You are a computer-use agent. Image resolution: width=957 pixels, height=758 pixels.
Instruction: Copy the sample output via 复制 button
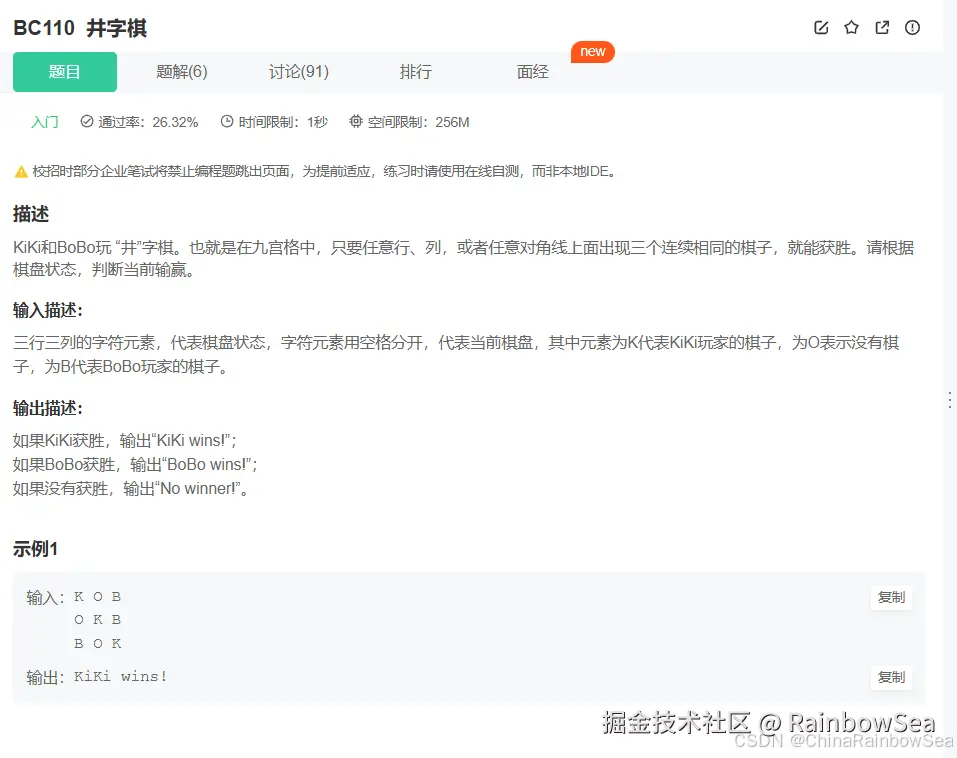890,677
